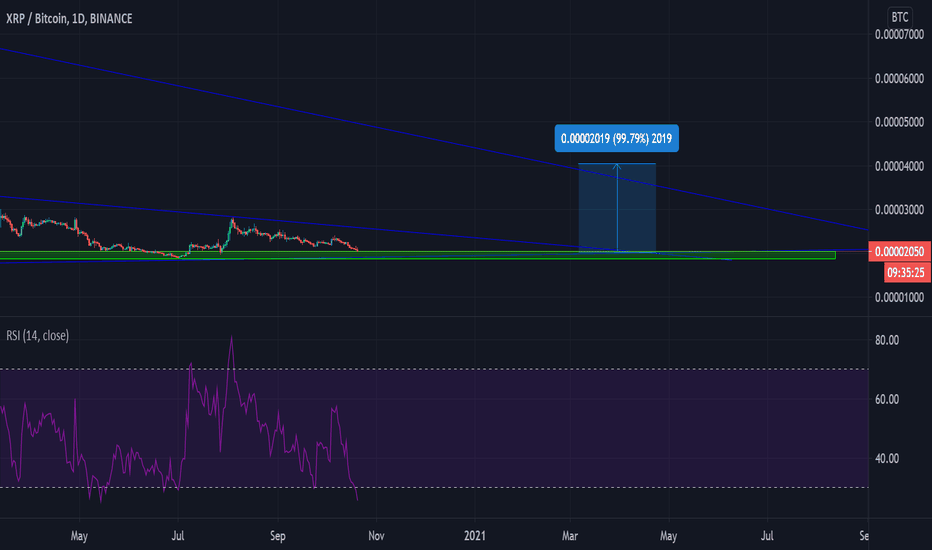
Task: Select the blue price range measurement box
Action: 617,208
